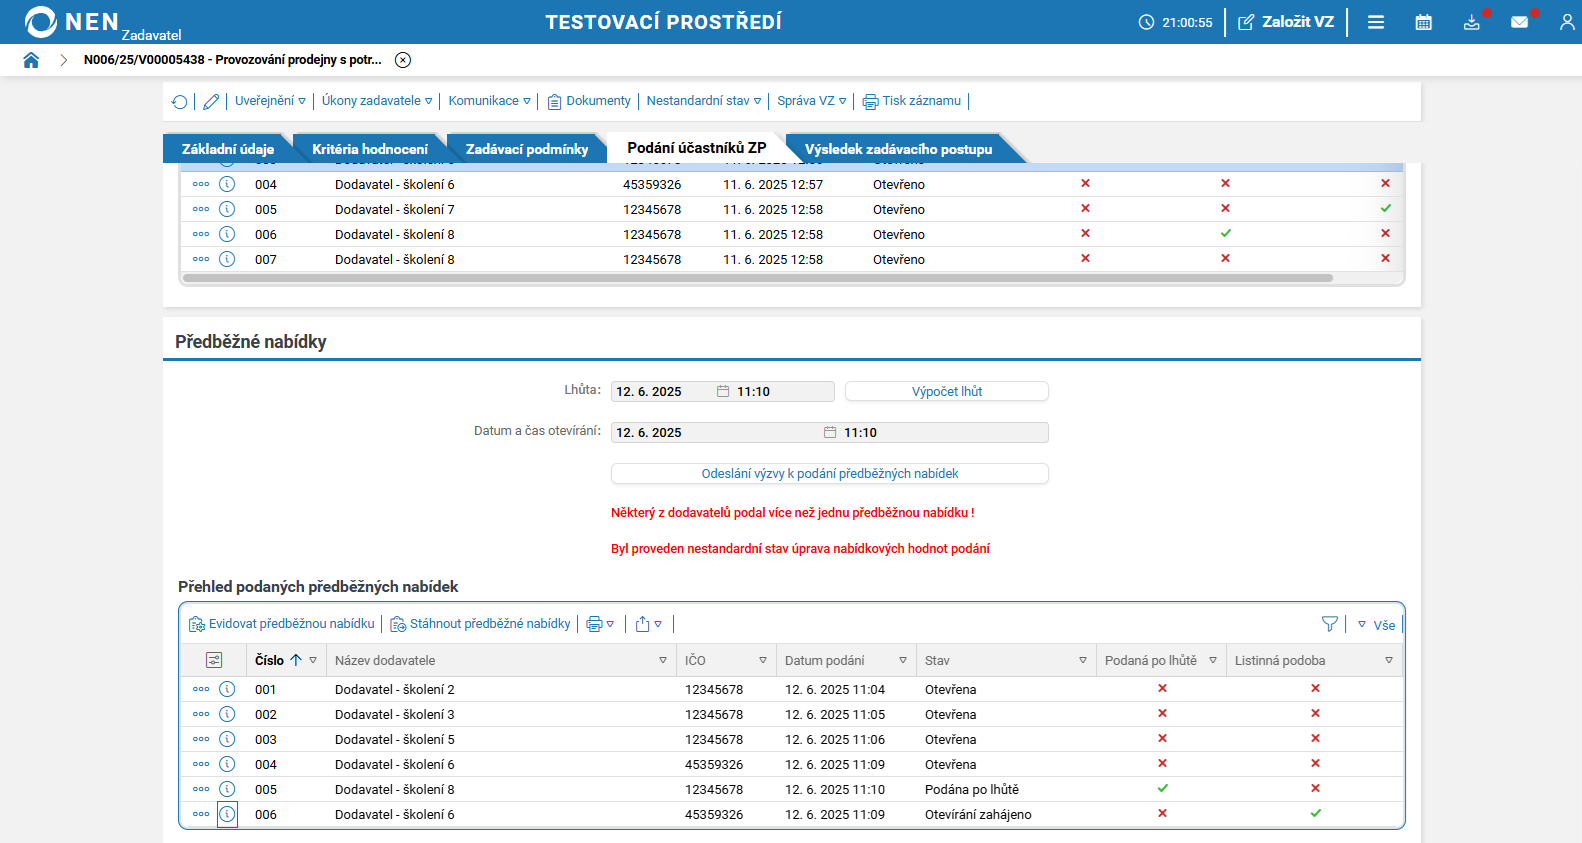Open downloads icon in header
1582x843 pixels.
[1471, 22]
